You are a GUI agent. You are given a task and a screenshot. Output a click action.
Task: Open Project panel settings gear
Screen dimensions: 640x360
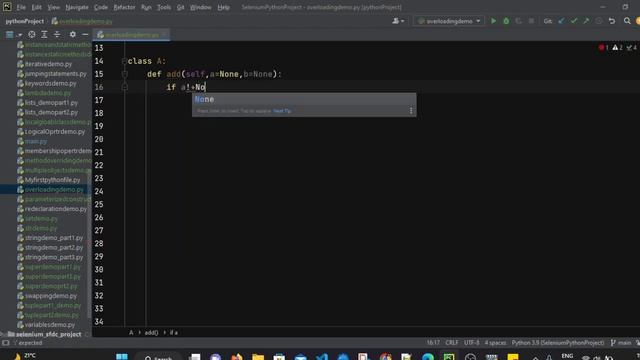[73, 35]
